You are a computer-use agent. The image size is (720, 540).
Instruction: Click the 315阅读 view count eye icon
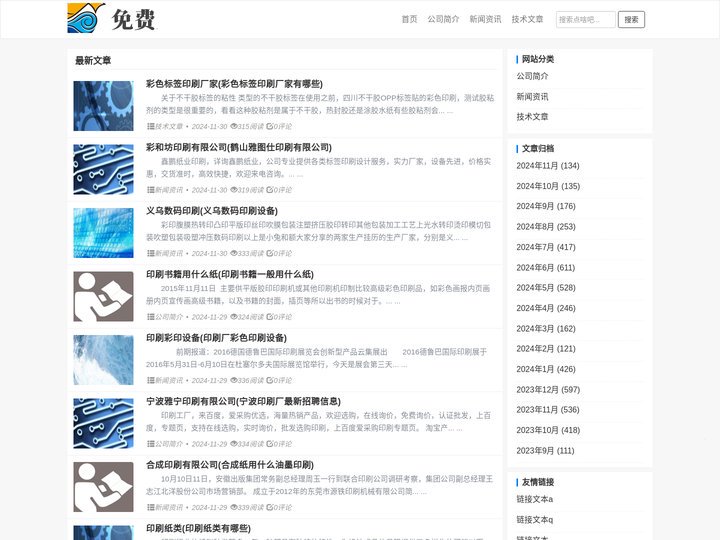tap(234, 126)
